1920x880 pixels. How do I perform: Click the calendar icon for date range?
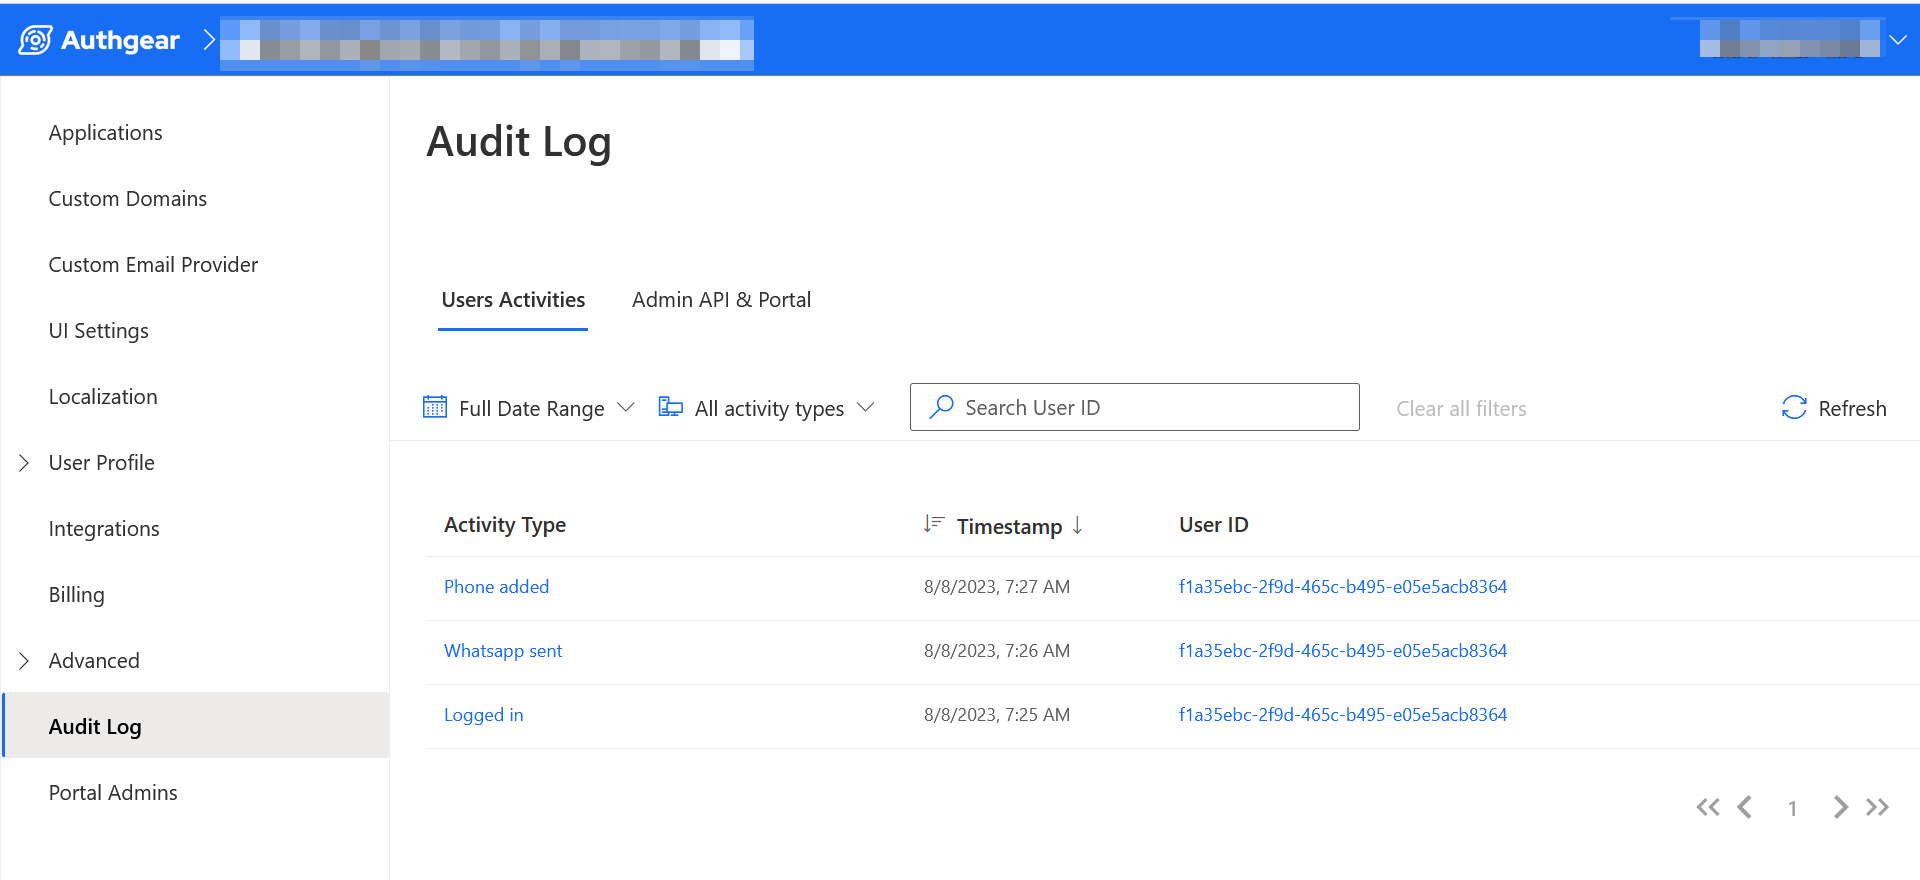(435, 407)
